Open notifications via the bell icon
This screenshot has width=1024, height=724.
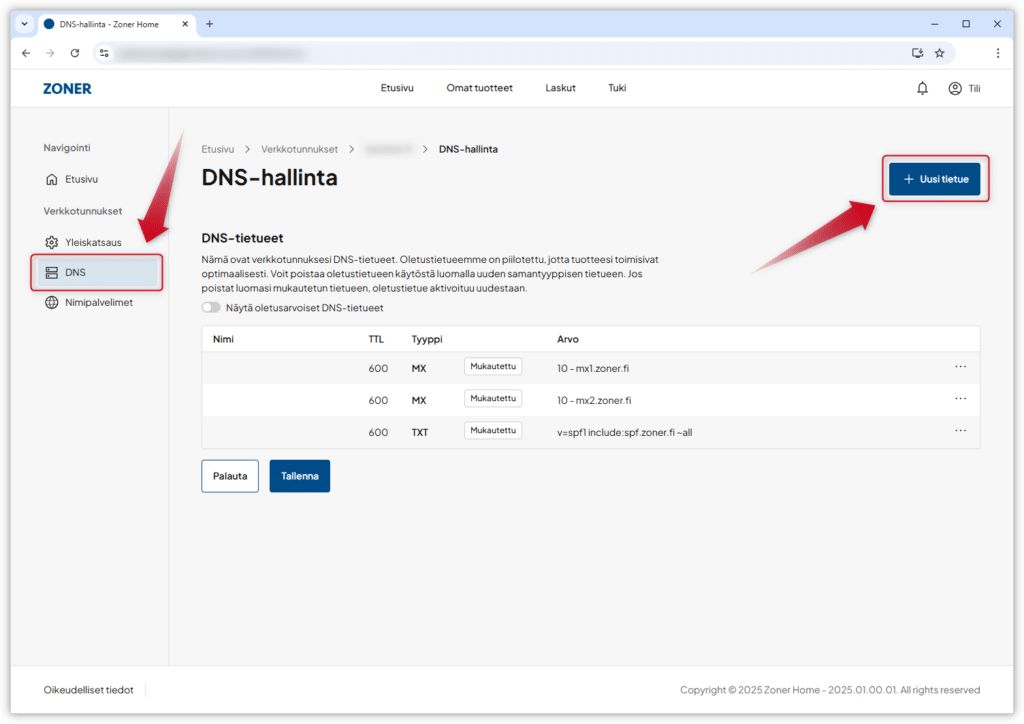(921, 88)
